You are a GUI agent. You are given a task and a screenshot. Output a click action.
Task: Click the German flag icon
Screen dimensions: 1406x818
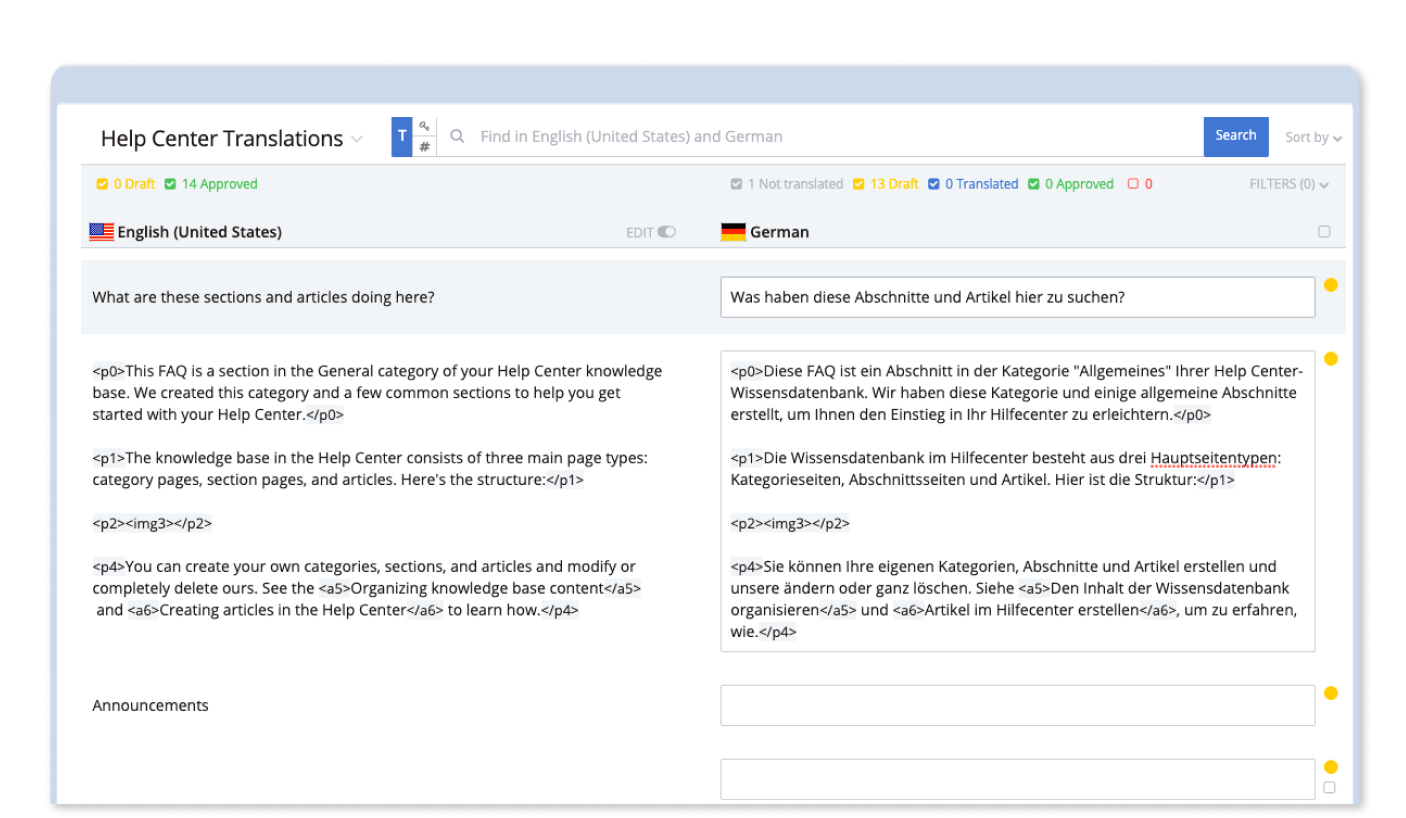733,232
